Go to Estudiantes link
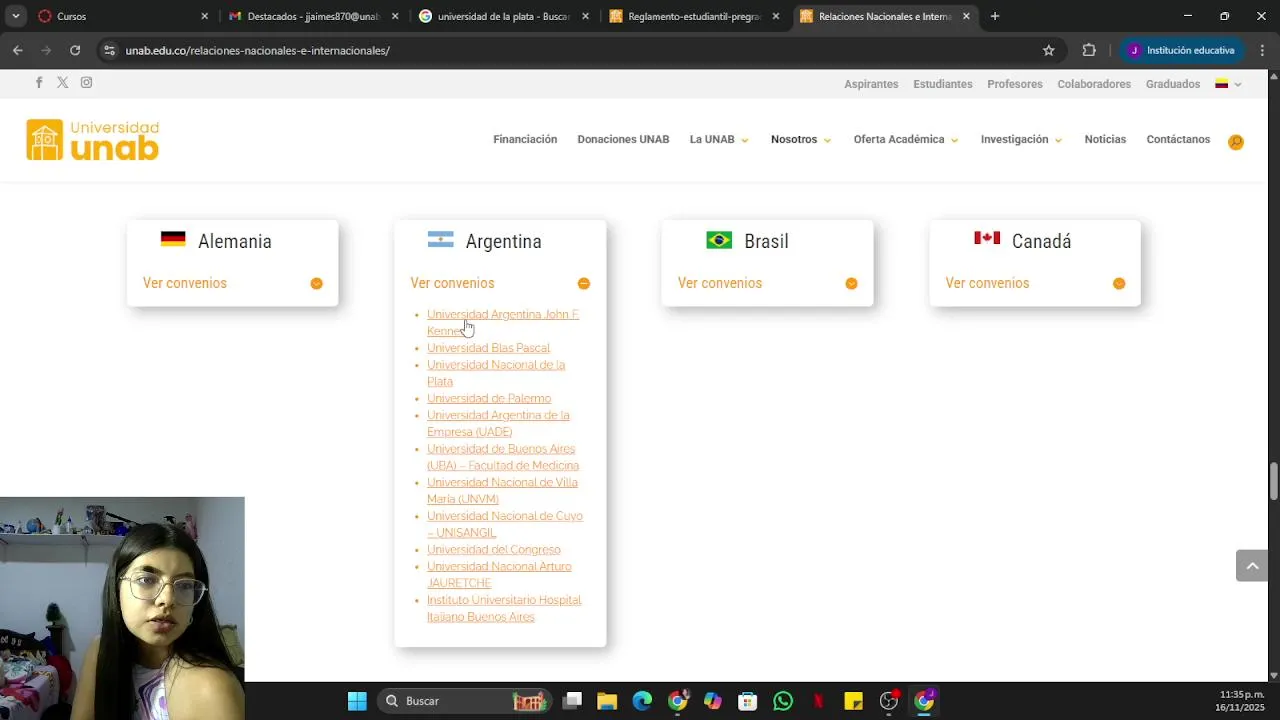The height and width of the screenshot is (720, 1280). (x=943, y=84)
